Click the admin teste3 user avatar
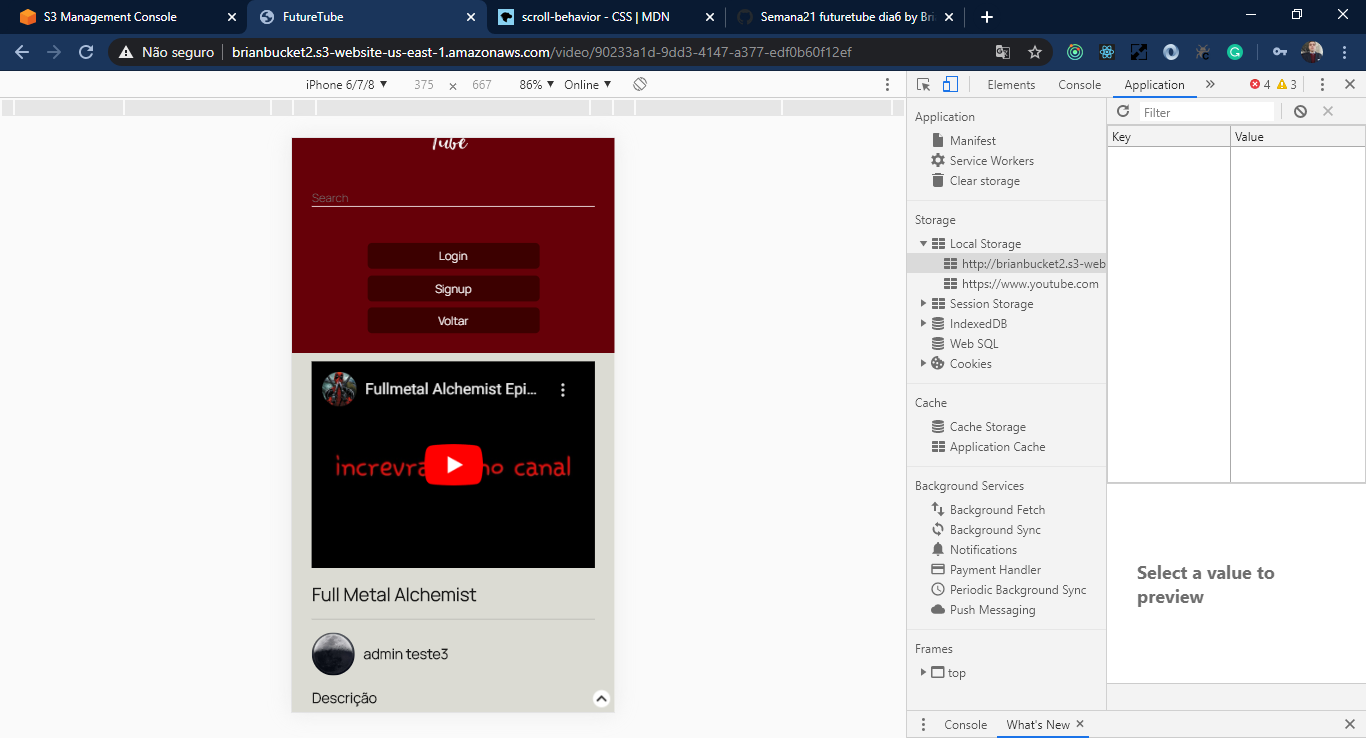The height and width of the screenshot is (738, 1366). [x=333, y=654]
